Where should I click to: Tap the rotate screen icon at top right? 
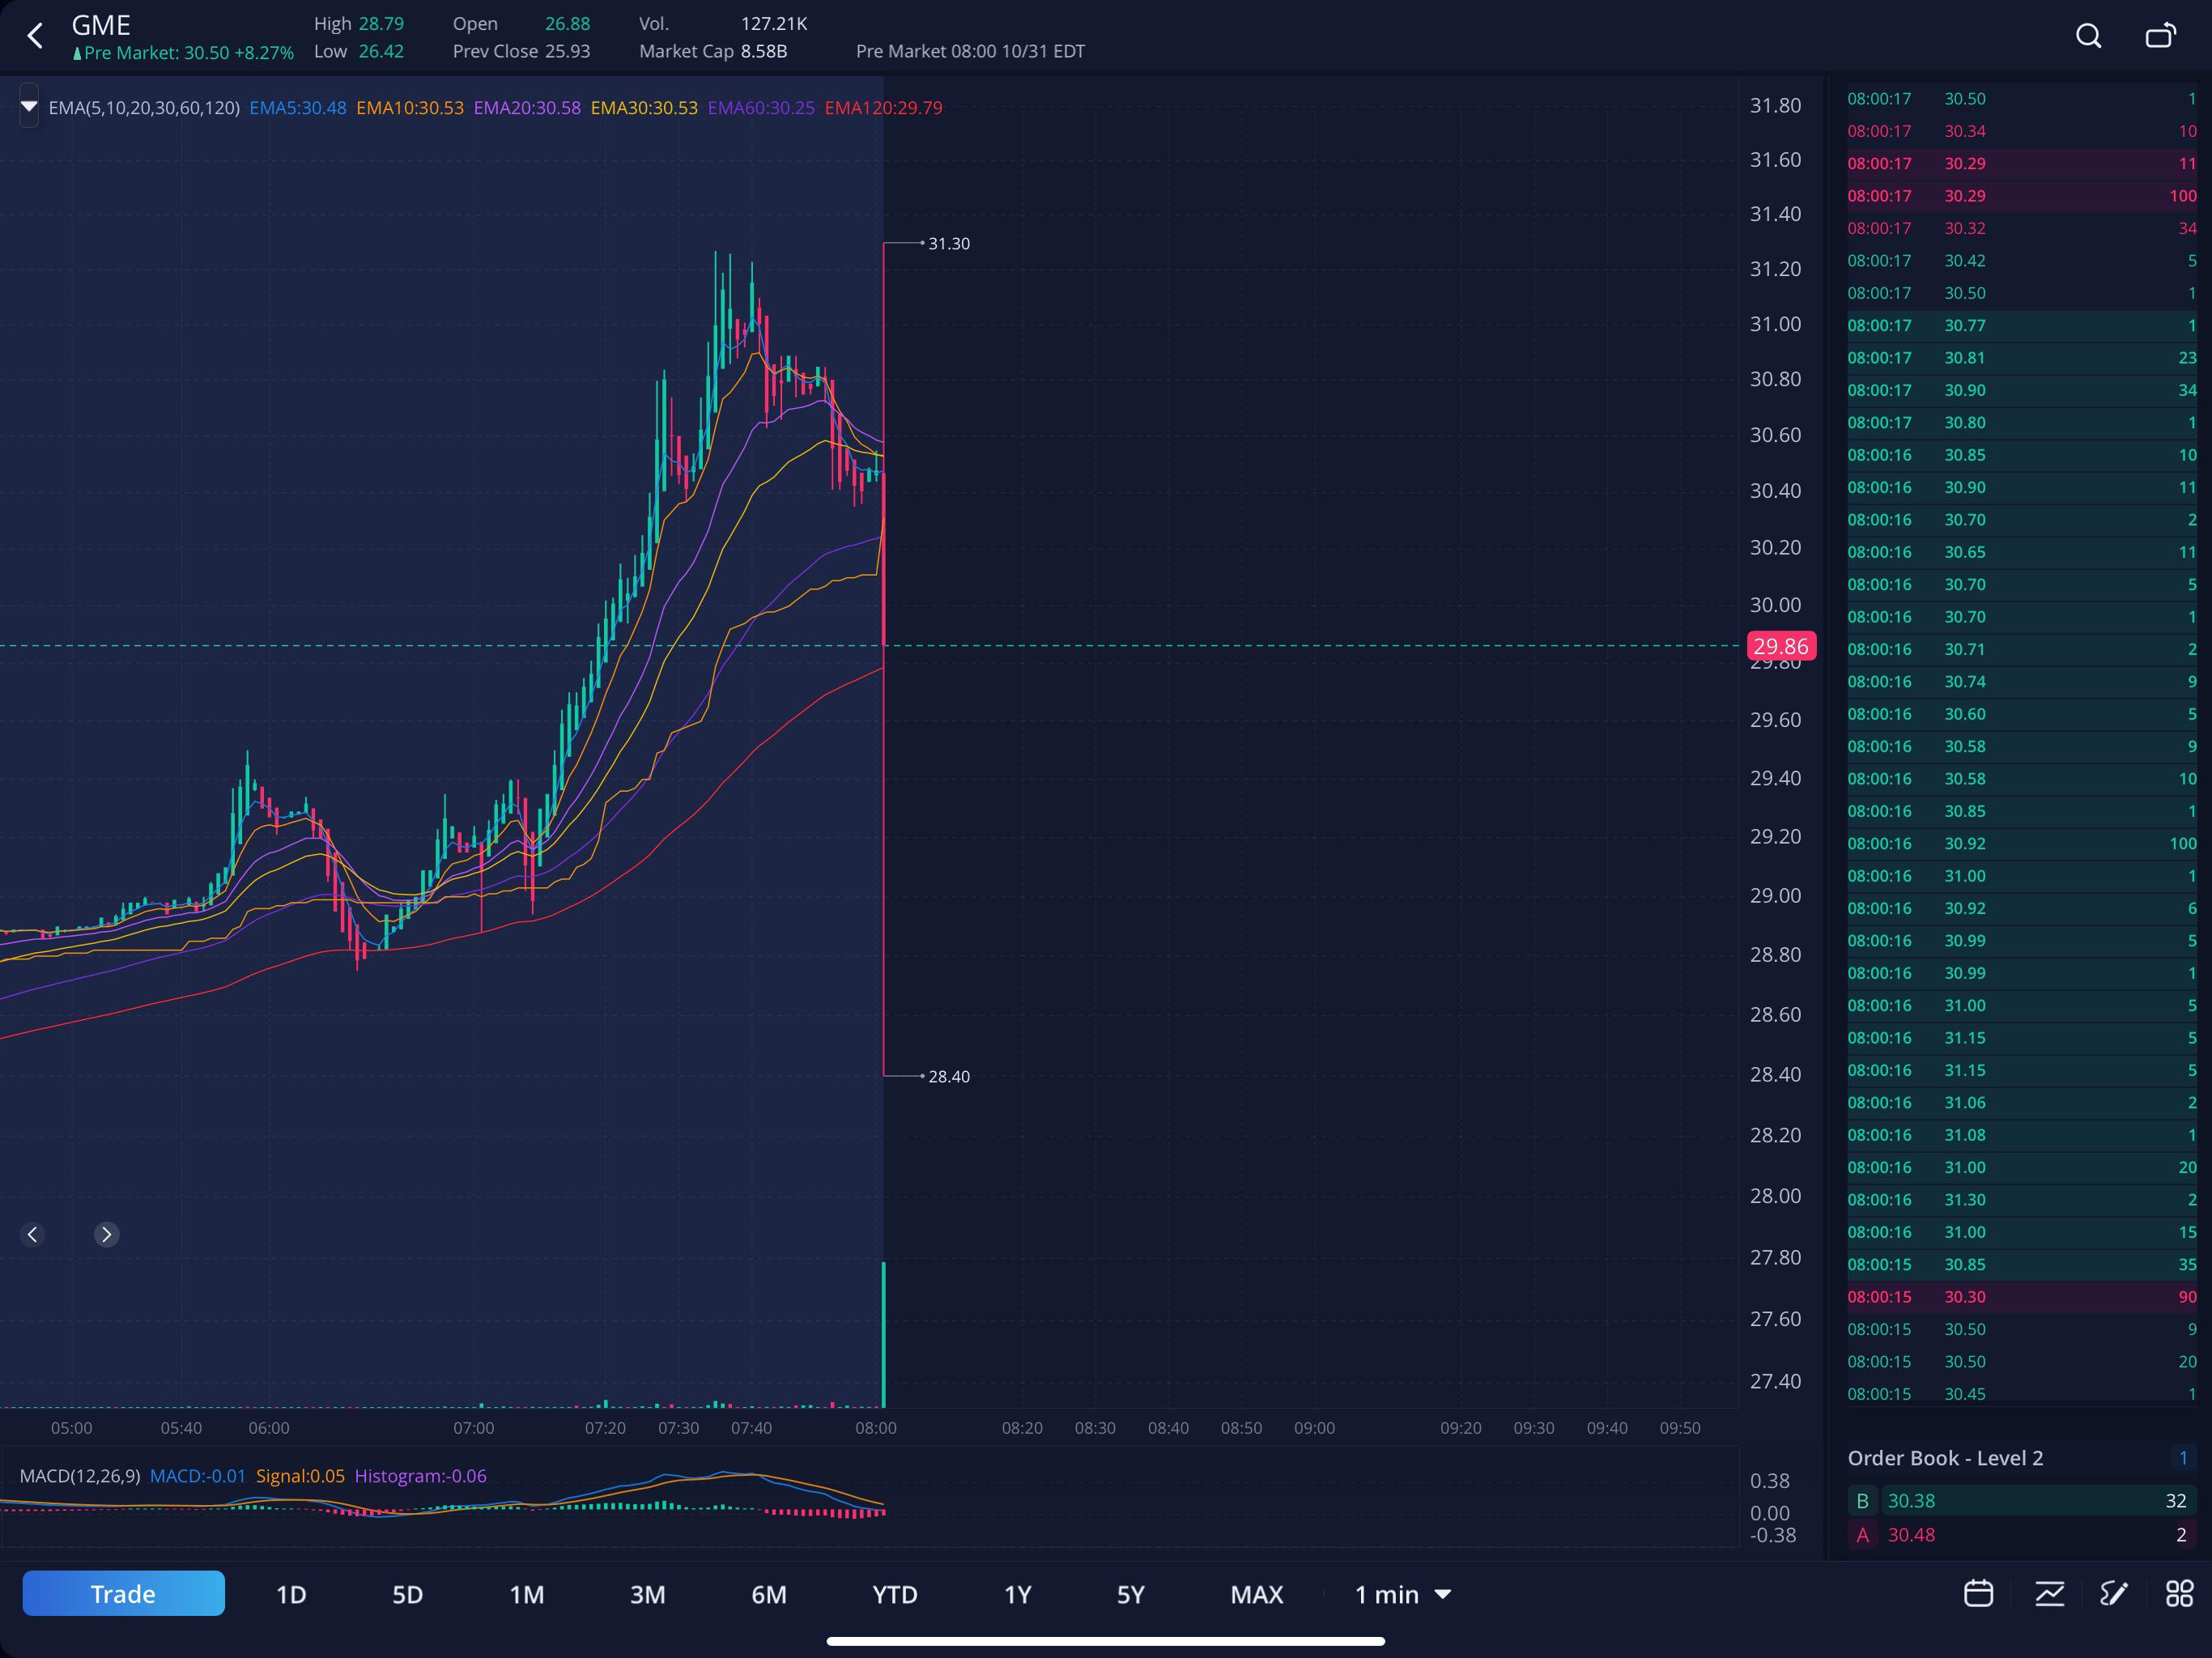[x=2160, y=37]
